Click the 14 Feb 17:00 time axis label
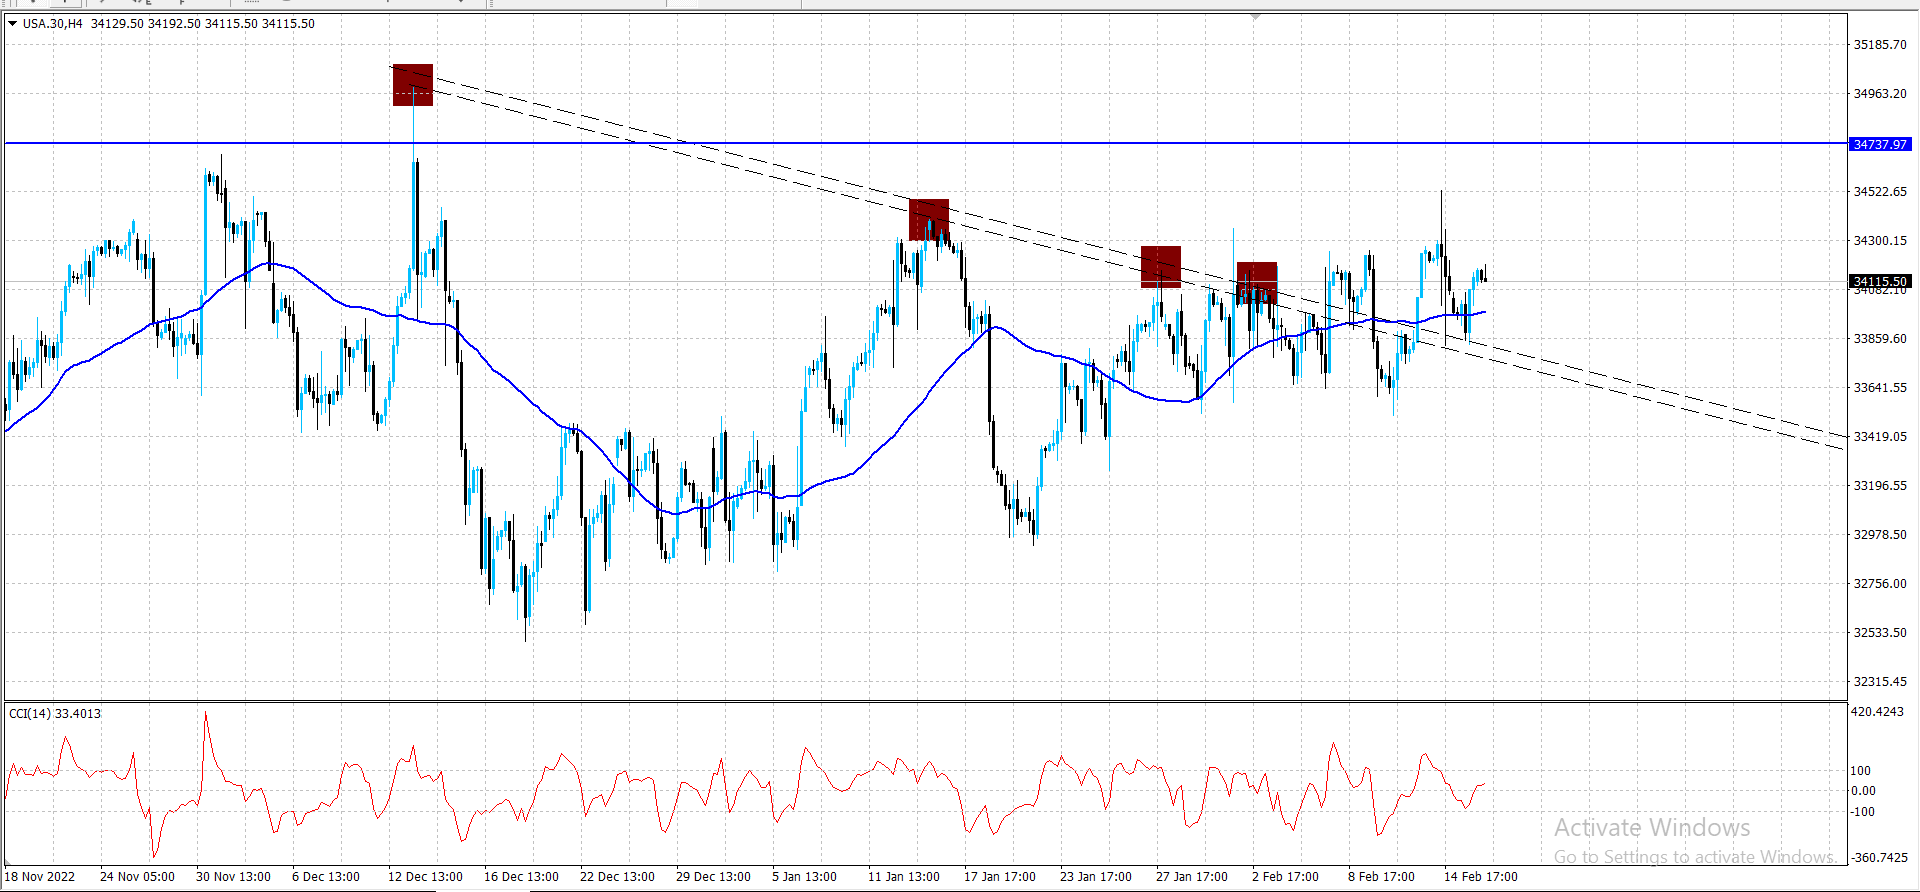Screen dimensions: 1920x892 click(x=1480, y=876)
